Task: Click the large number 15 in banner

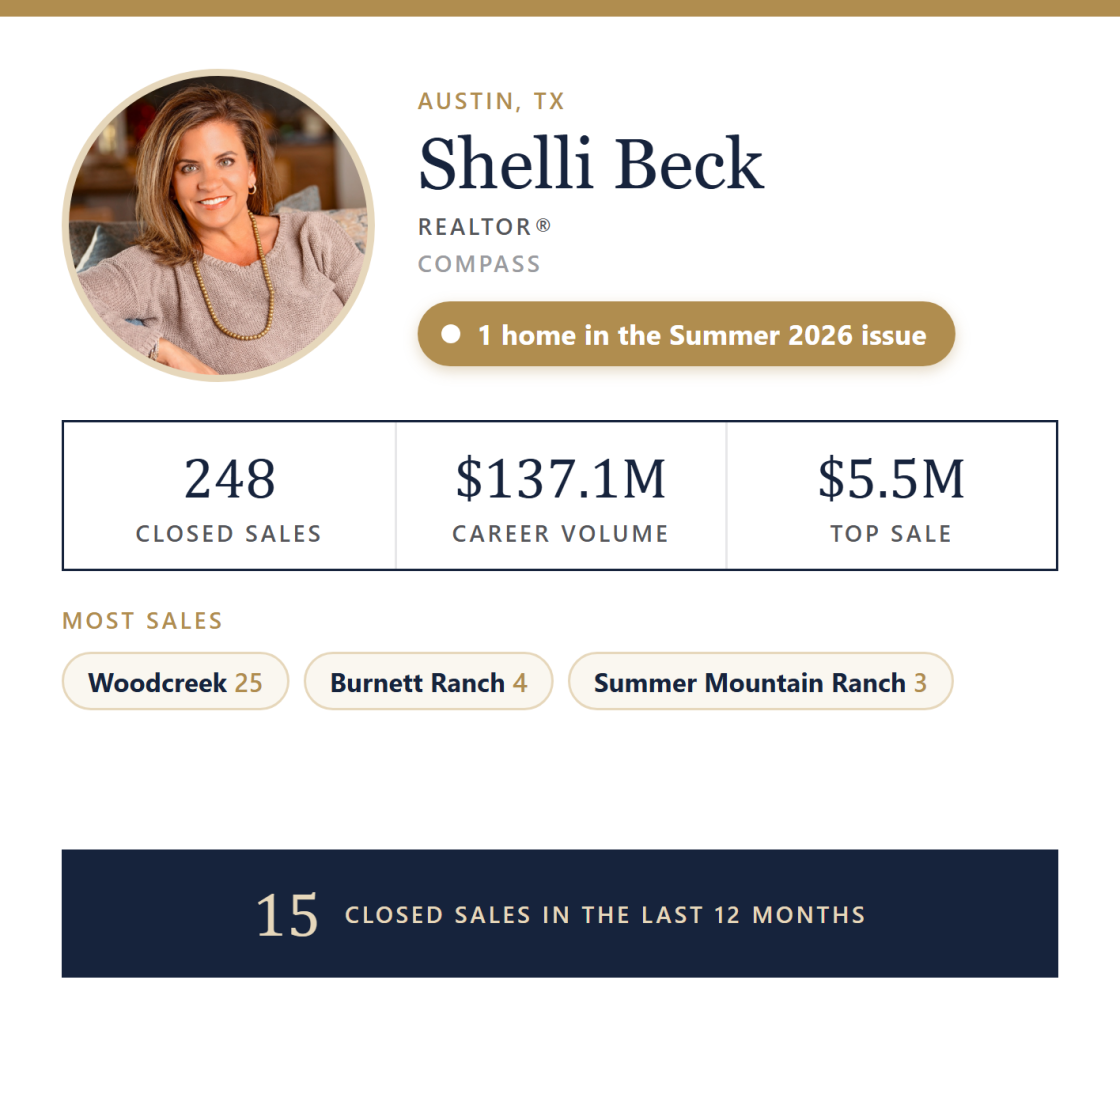Action: pyautogui.click(x=287, y=915)
